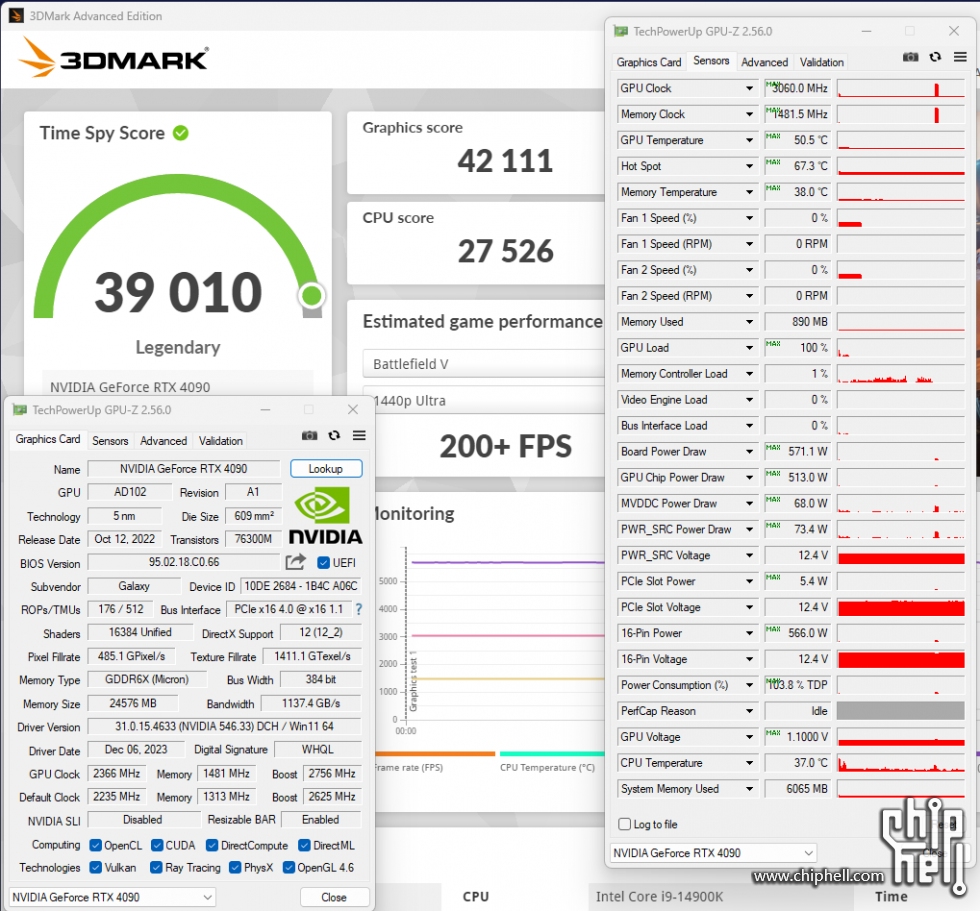Image resolution: width=980 pixels, height=911 pixels.
Task: Toggle the PhysX checkbox
Action: point(235,867)
